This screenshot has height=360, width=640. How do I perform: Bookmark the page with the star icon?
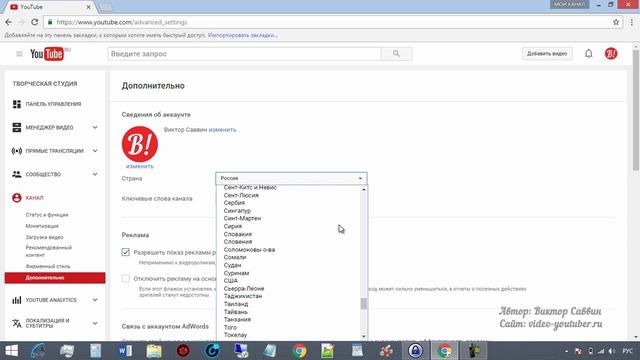tap(616, 22)
